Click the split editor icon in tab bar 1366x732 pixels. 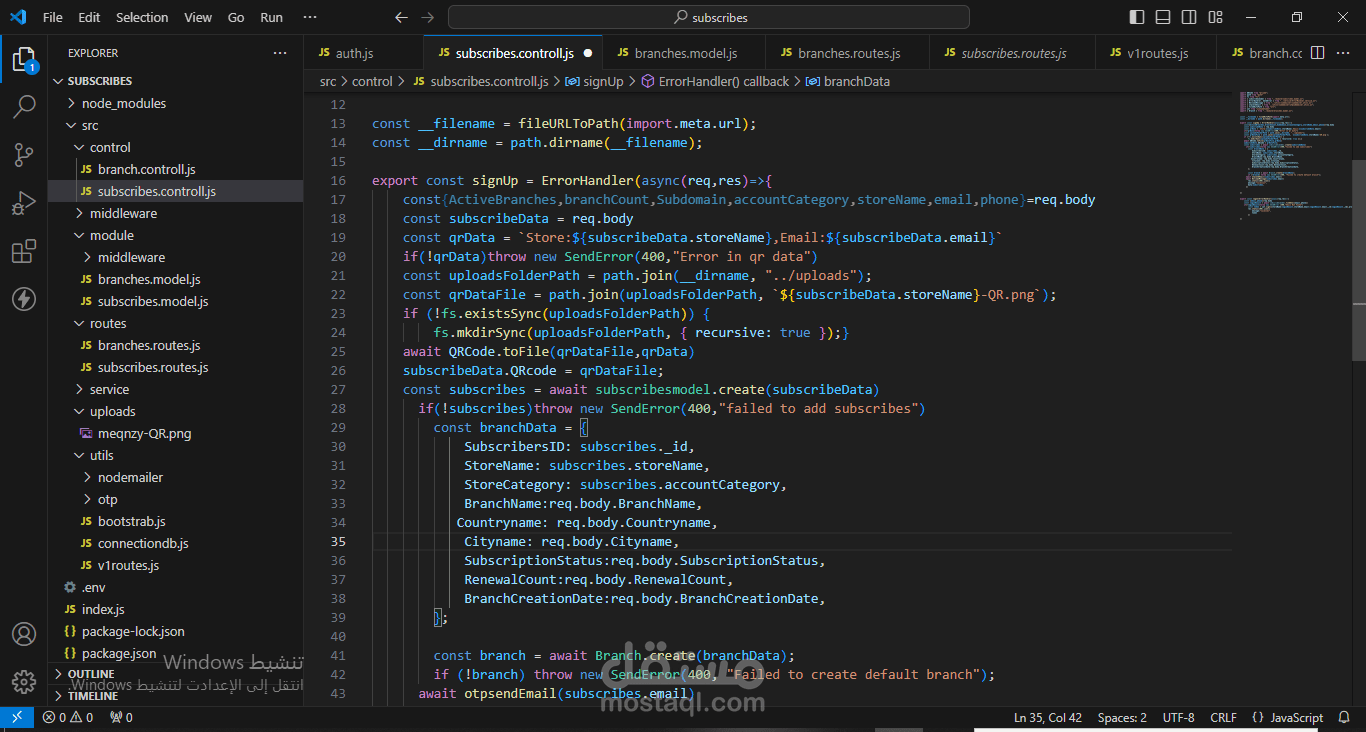coord(1317,53)
